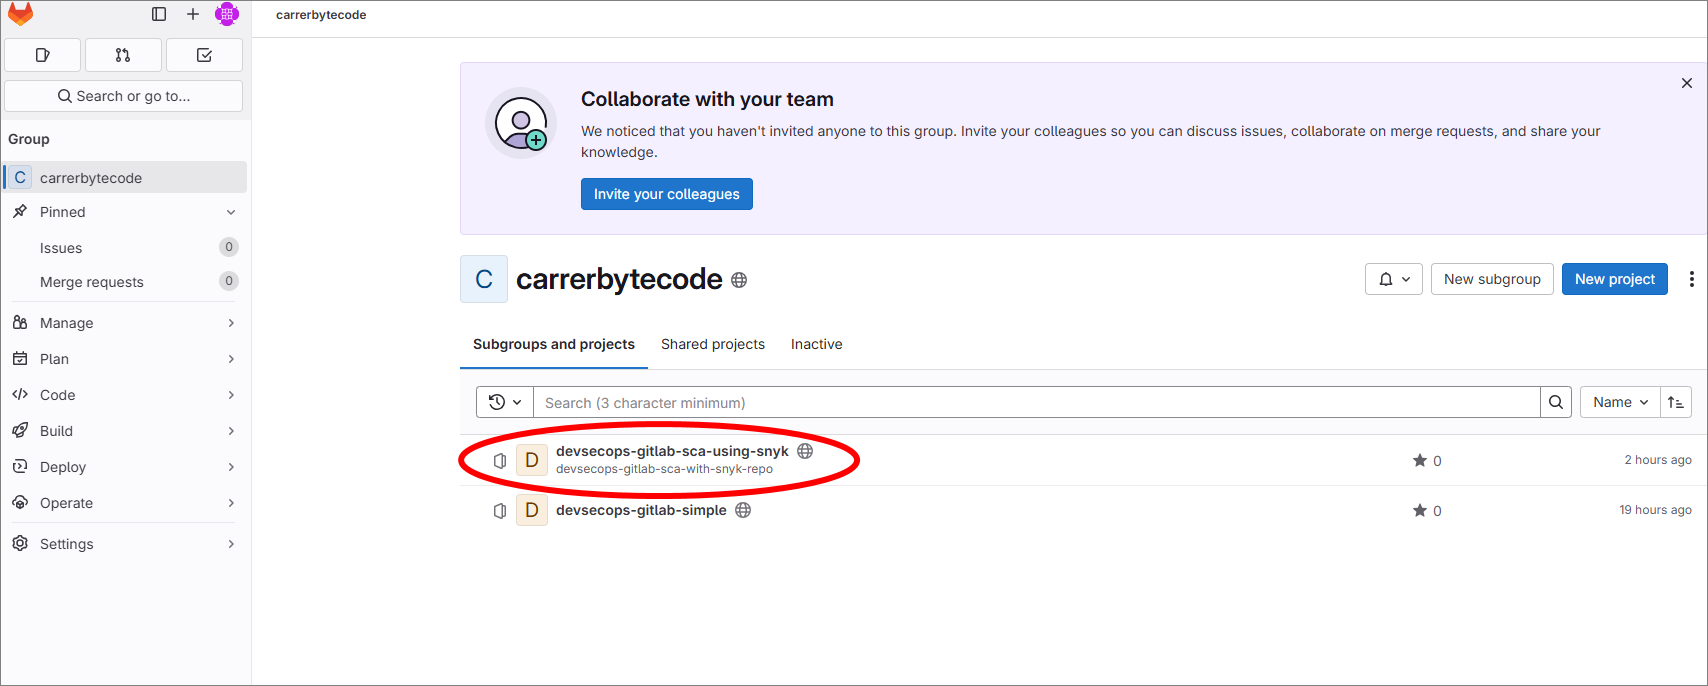Click the Build rocket icon
The height and width of the screenshot is (686, 1708).
point(20,430)
